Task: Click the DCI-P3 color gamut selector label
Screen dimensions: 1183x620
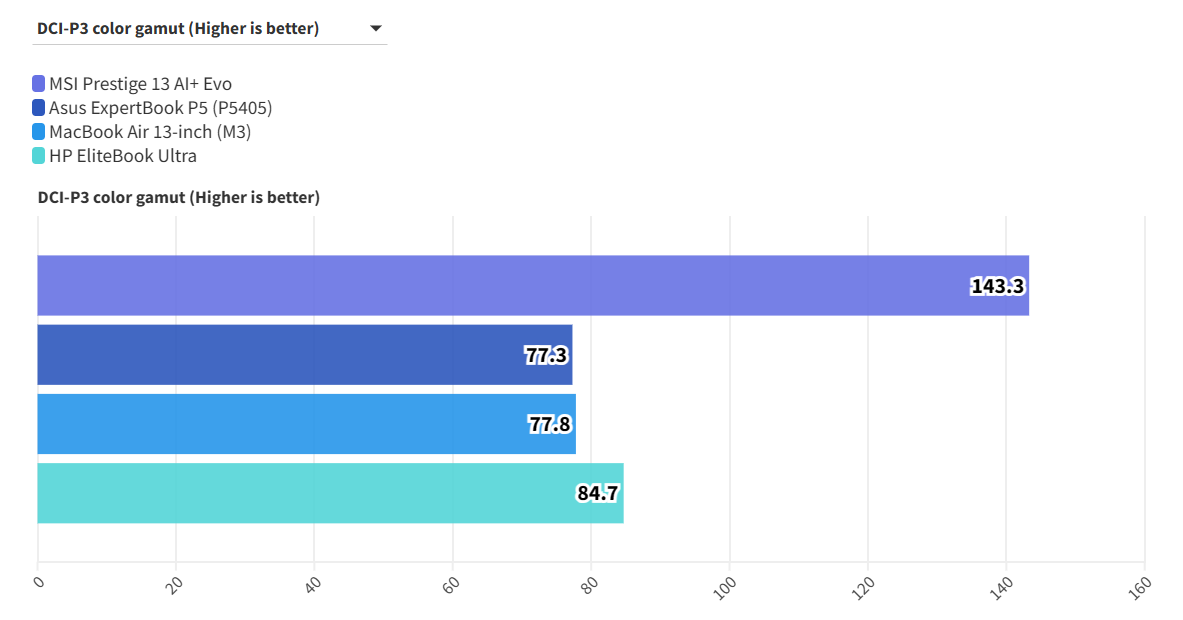Action: pyautogui.click(x=178, y=29)
